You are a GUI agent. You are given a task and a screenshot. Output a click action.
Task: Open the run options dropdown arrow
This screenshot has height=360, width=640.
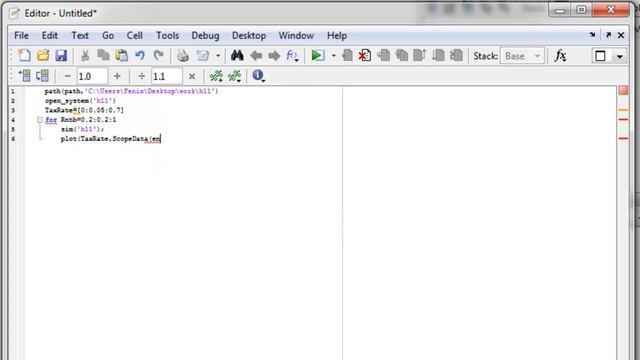[x=333, y=56]
